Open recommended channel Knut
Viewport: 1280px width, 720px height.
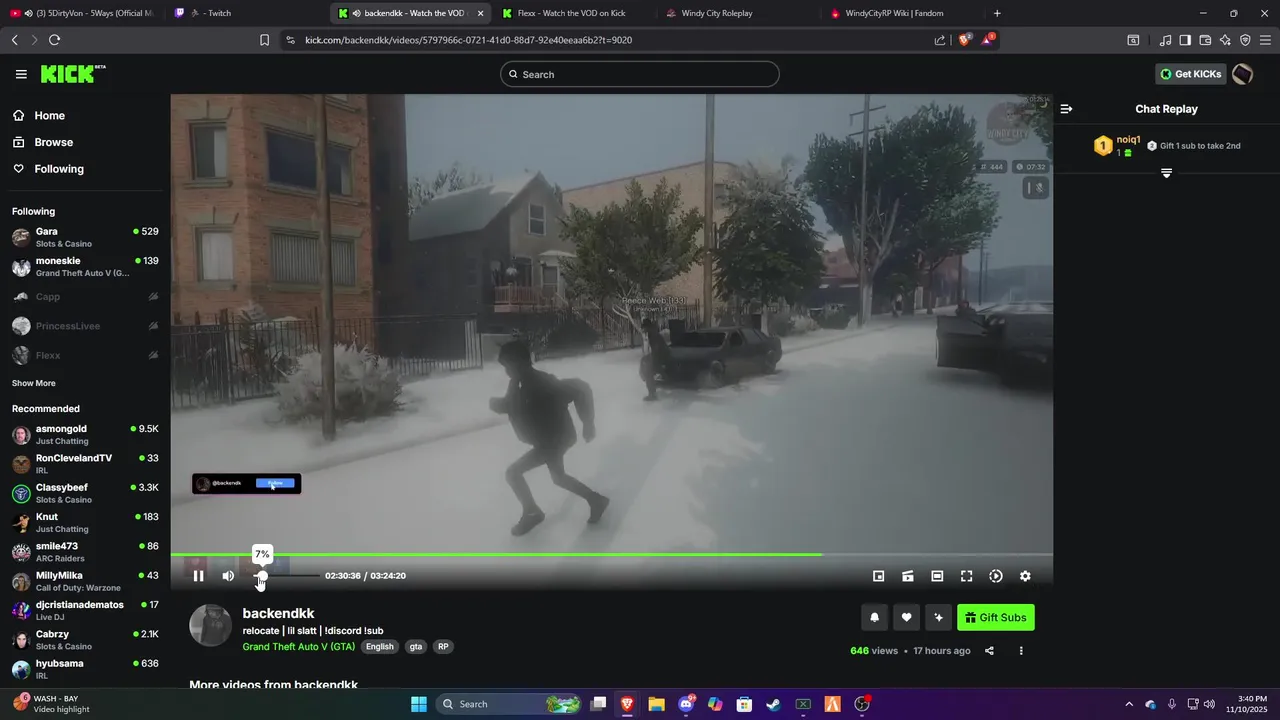coord(85,523)
